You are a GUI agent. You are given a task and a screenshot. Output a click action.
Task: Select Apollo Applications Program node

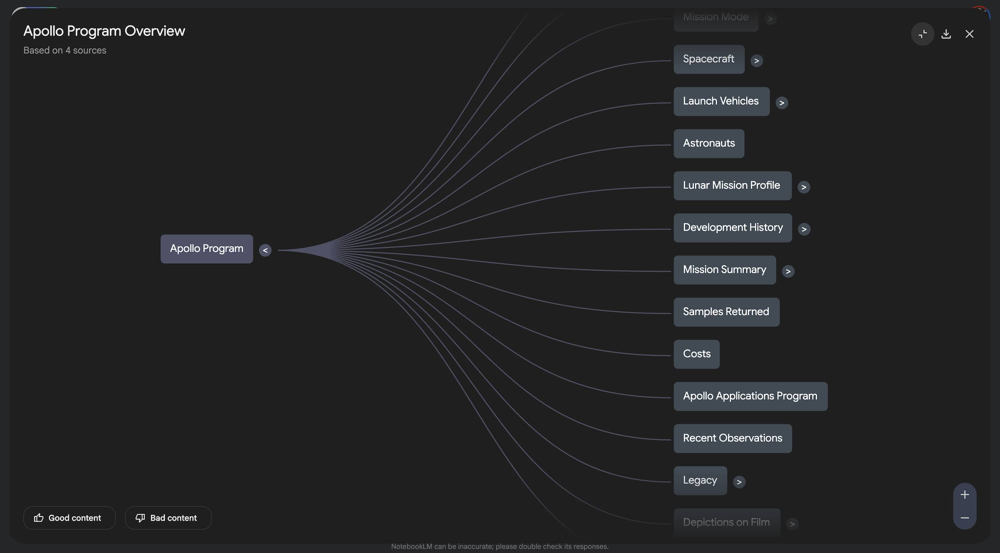749,396
